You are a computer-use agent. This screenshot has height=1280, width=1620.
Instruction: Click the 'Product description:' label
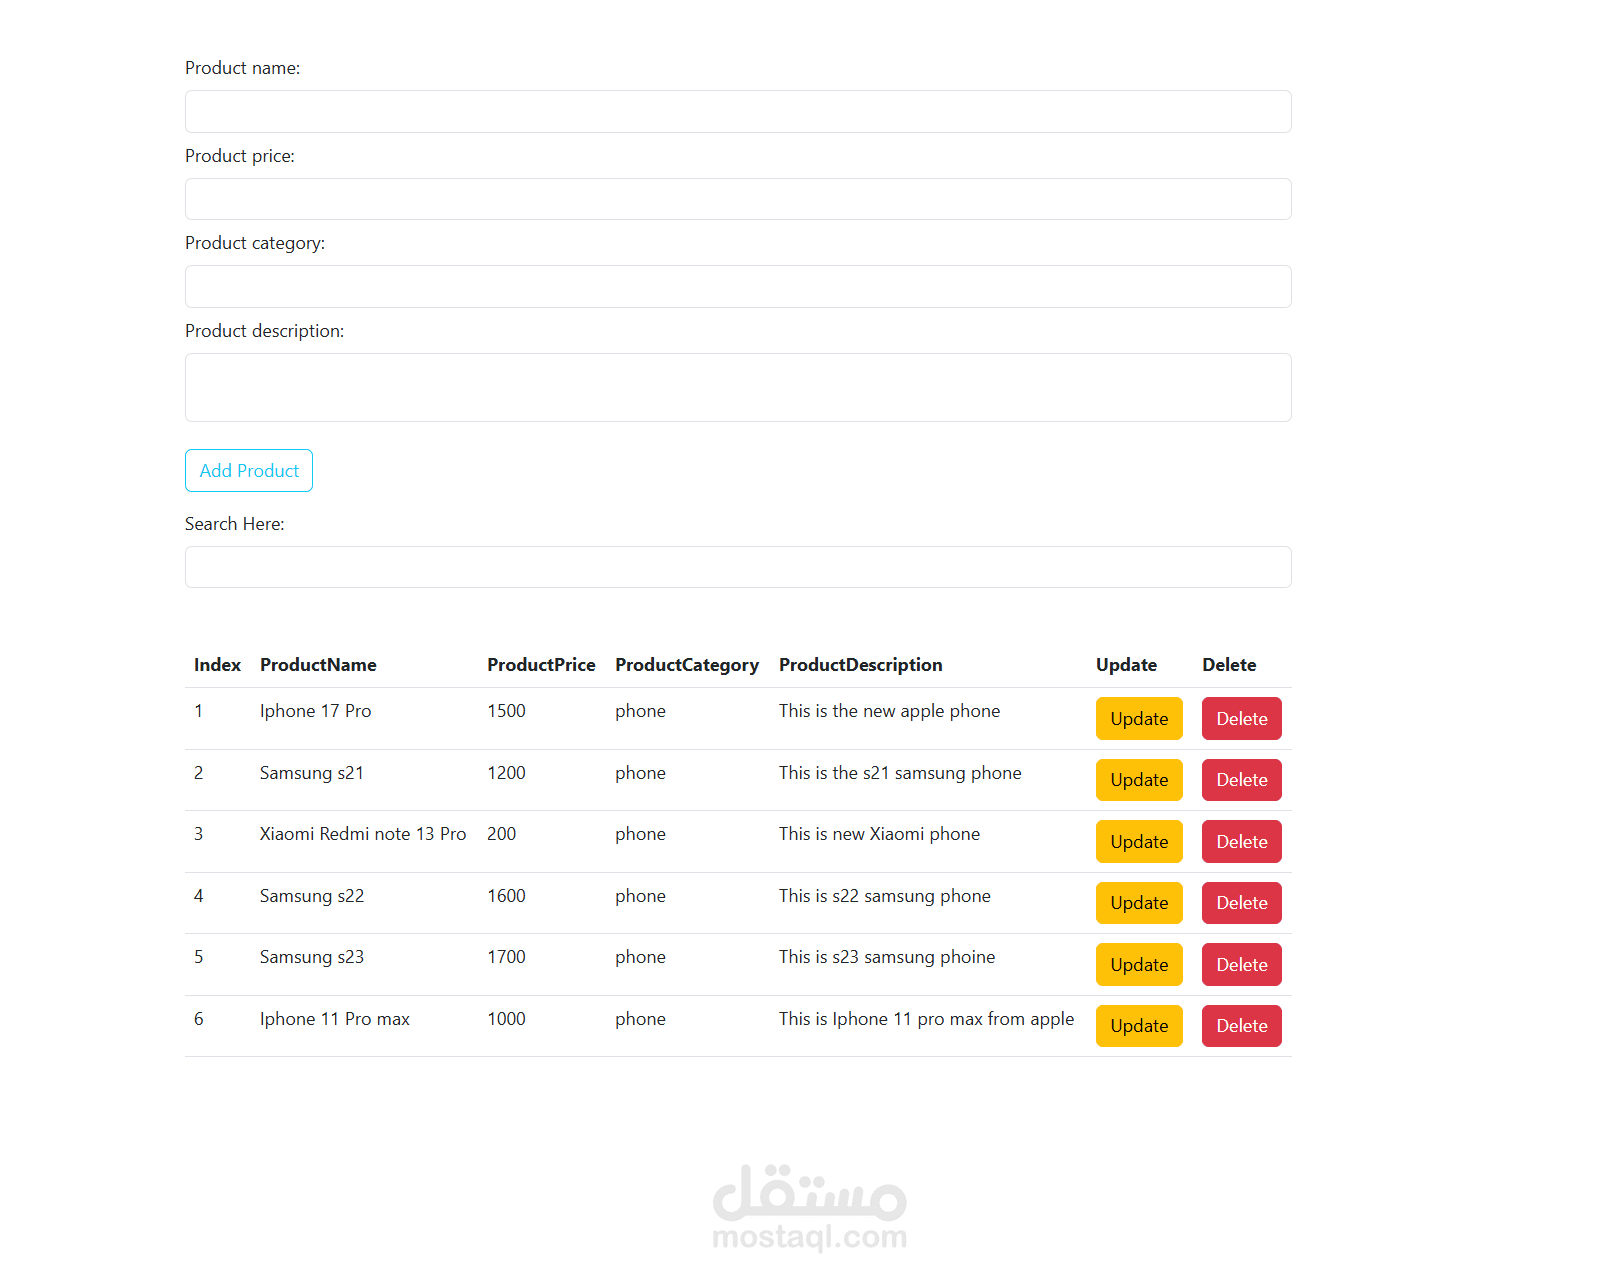pyautogui.click(x=264, y=331)
